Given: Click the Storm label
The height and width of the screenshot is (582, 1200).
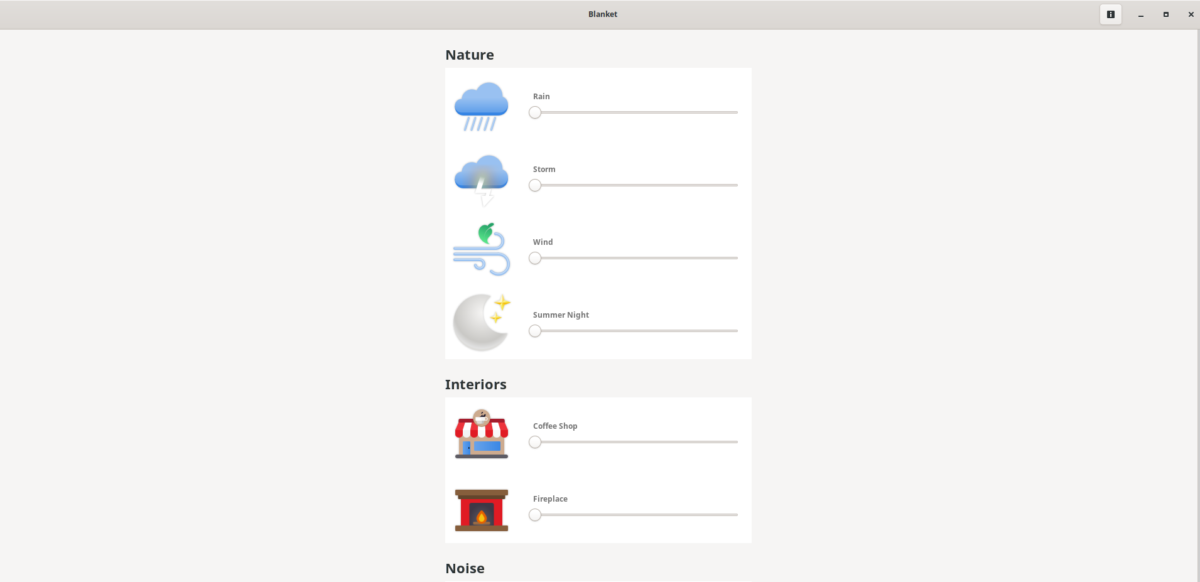Looking at the screenshot, I should click(544, 169).
